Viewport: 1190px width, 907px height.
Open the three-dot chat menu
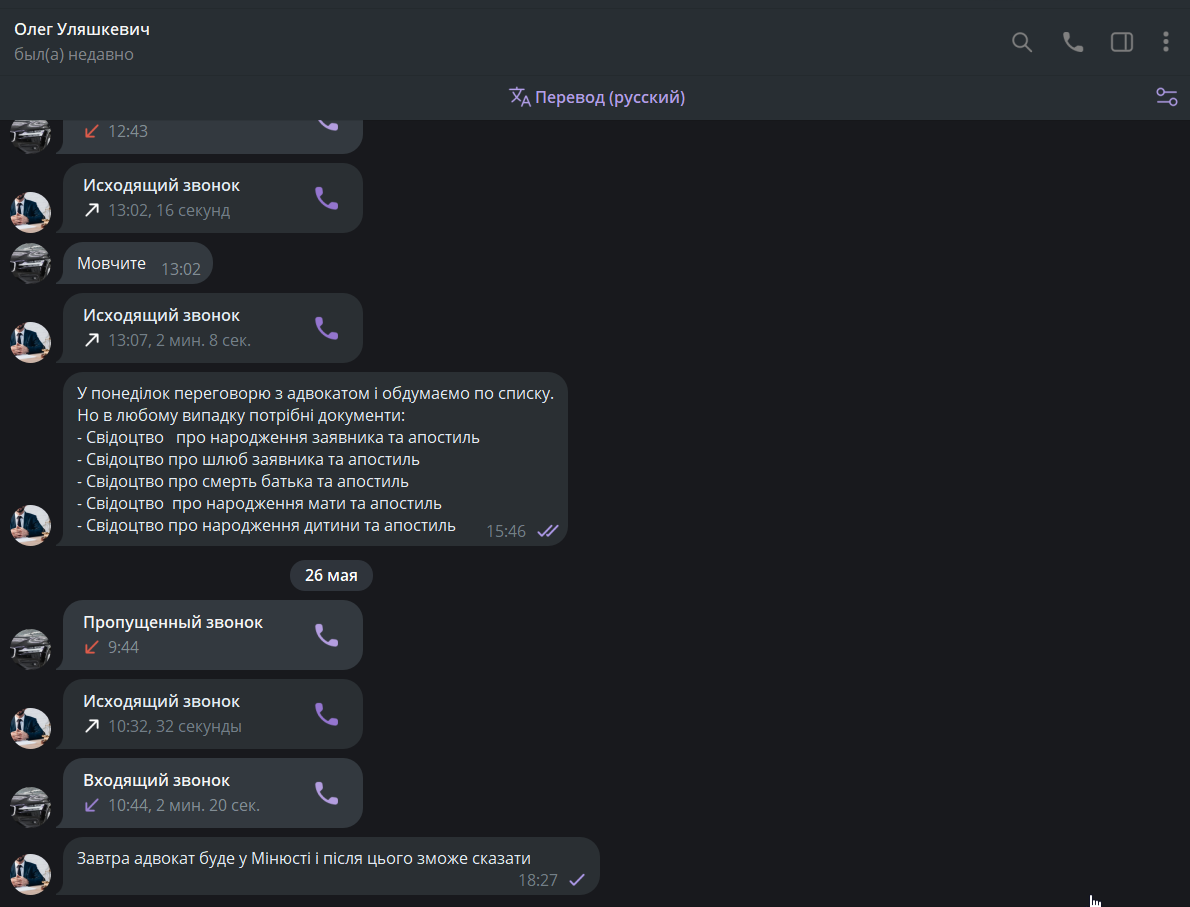click(x=1166, y=42)
